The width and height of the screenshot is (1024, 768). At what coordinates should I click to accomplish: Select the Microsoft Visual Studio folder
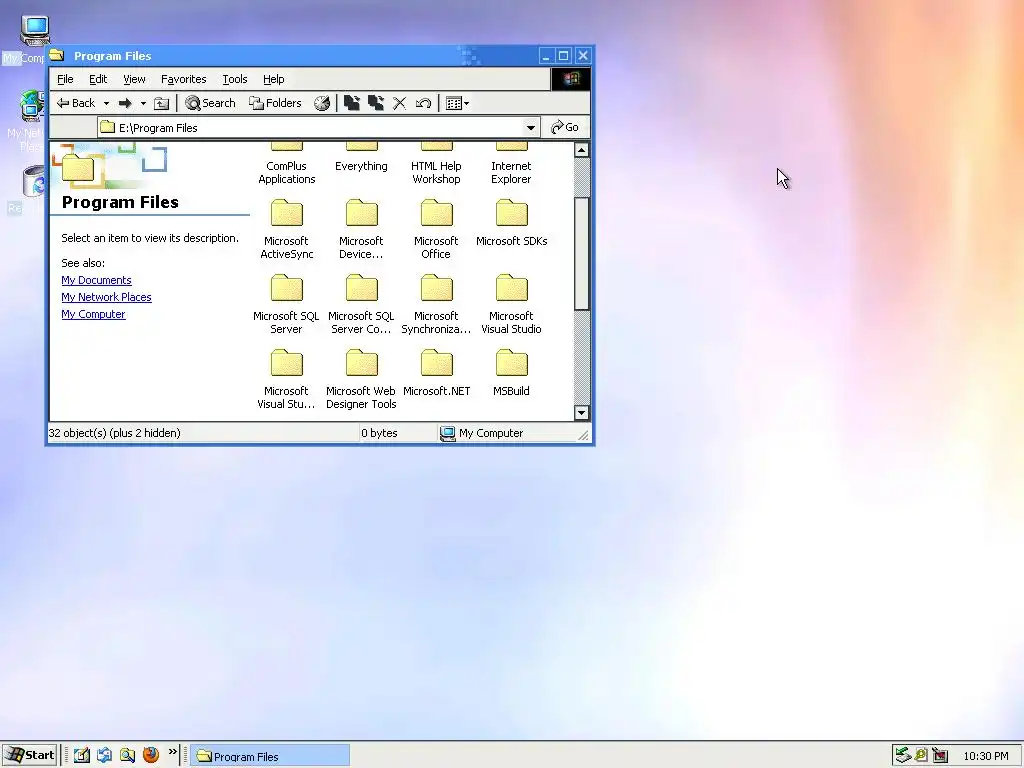(511, 304)
